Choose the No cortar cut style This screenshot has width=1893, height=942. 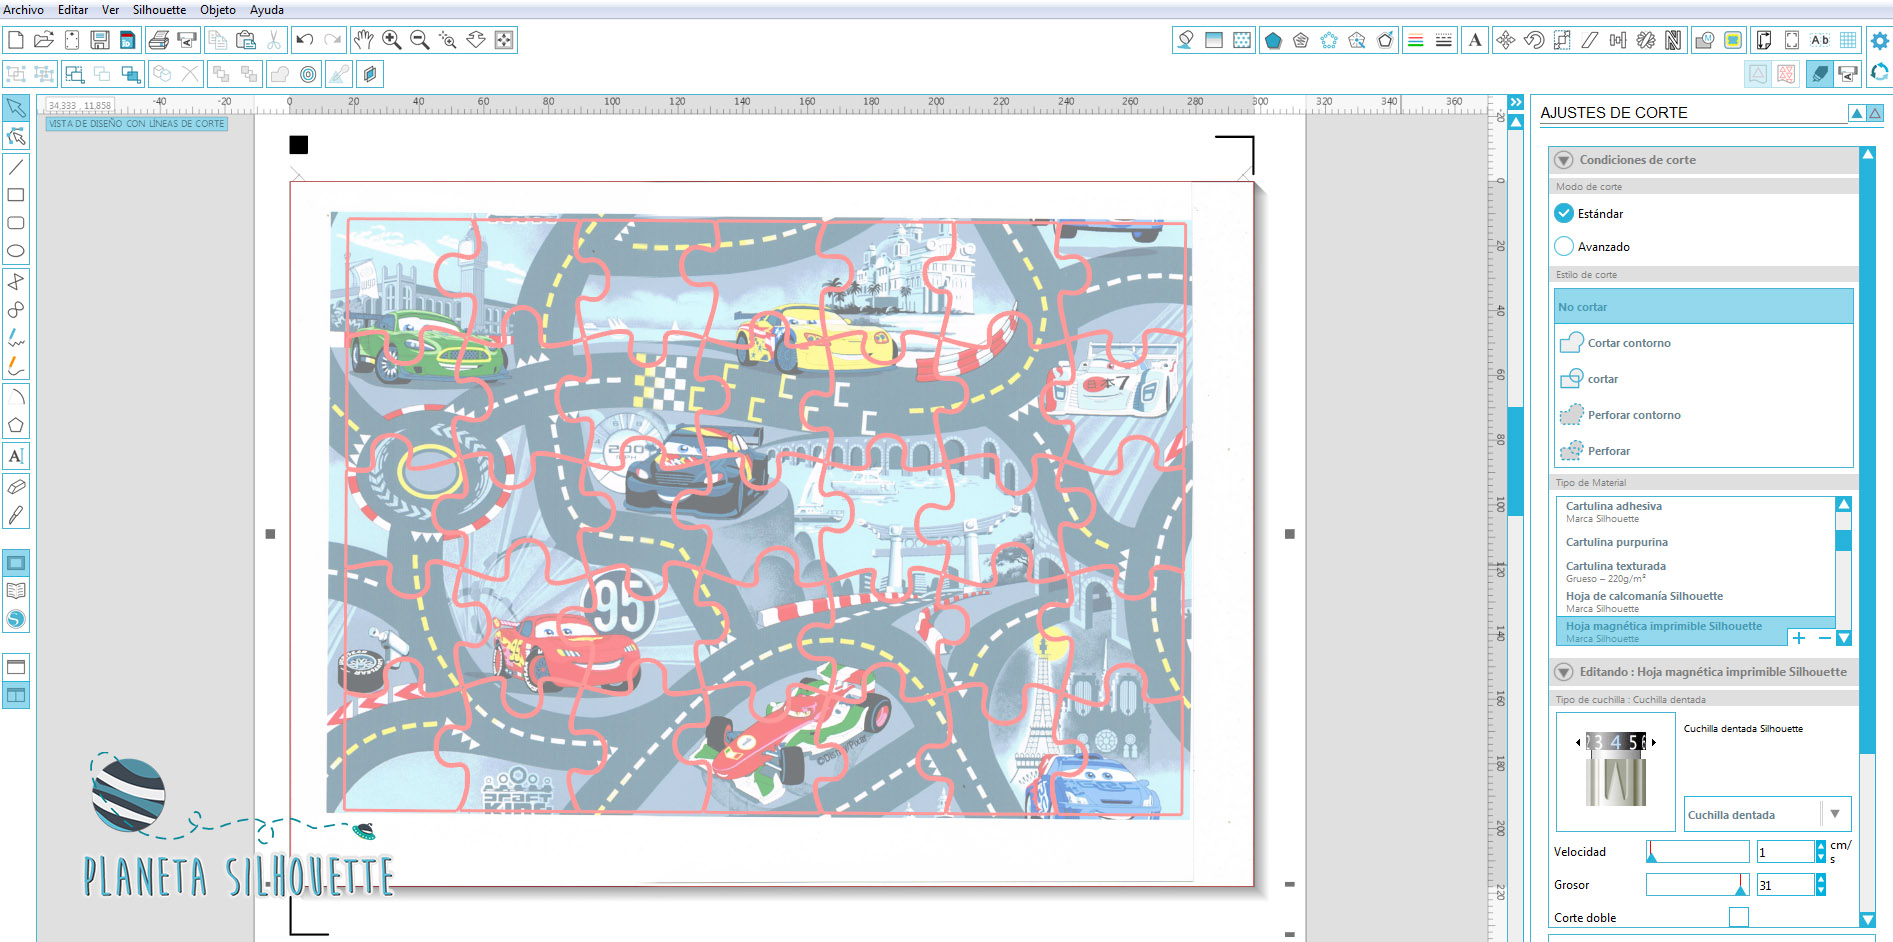(1704, 306)
